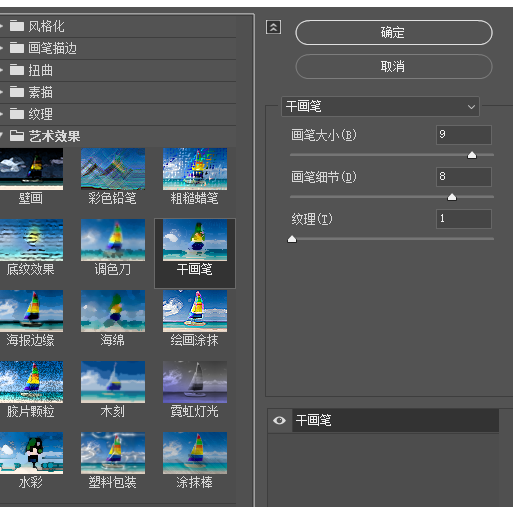
Task: Expand the 风格化 category
Action: tap(1, 26)
